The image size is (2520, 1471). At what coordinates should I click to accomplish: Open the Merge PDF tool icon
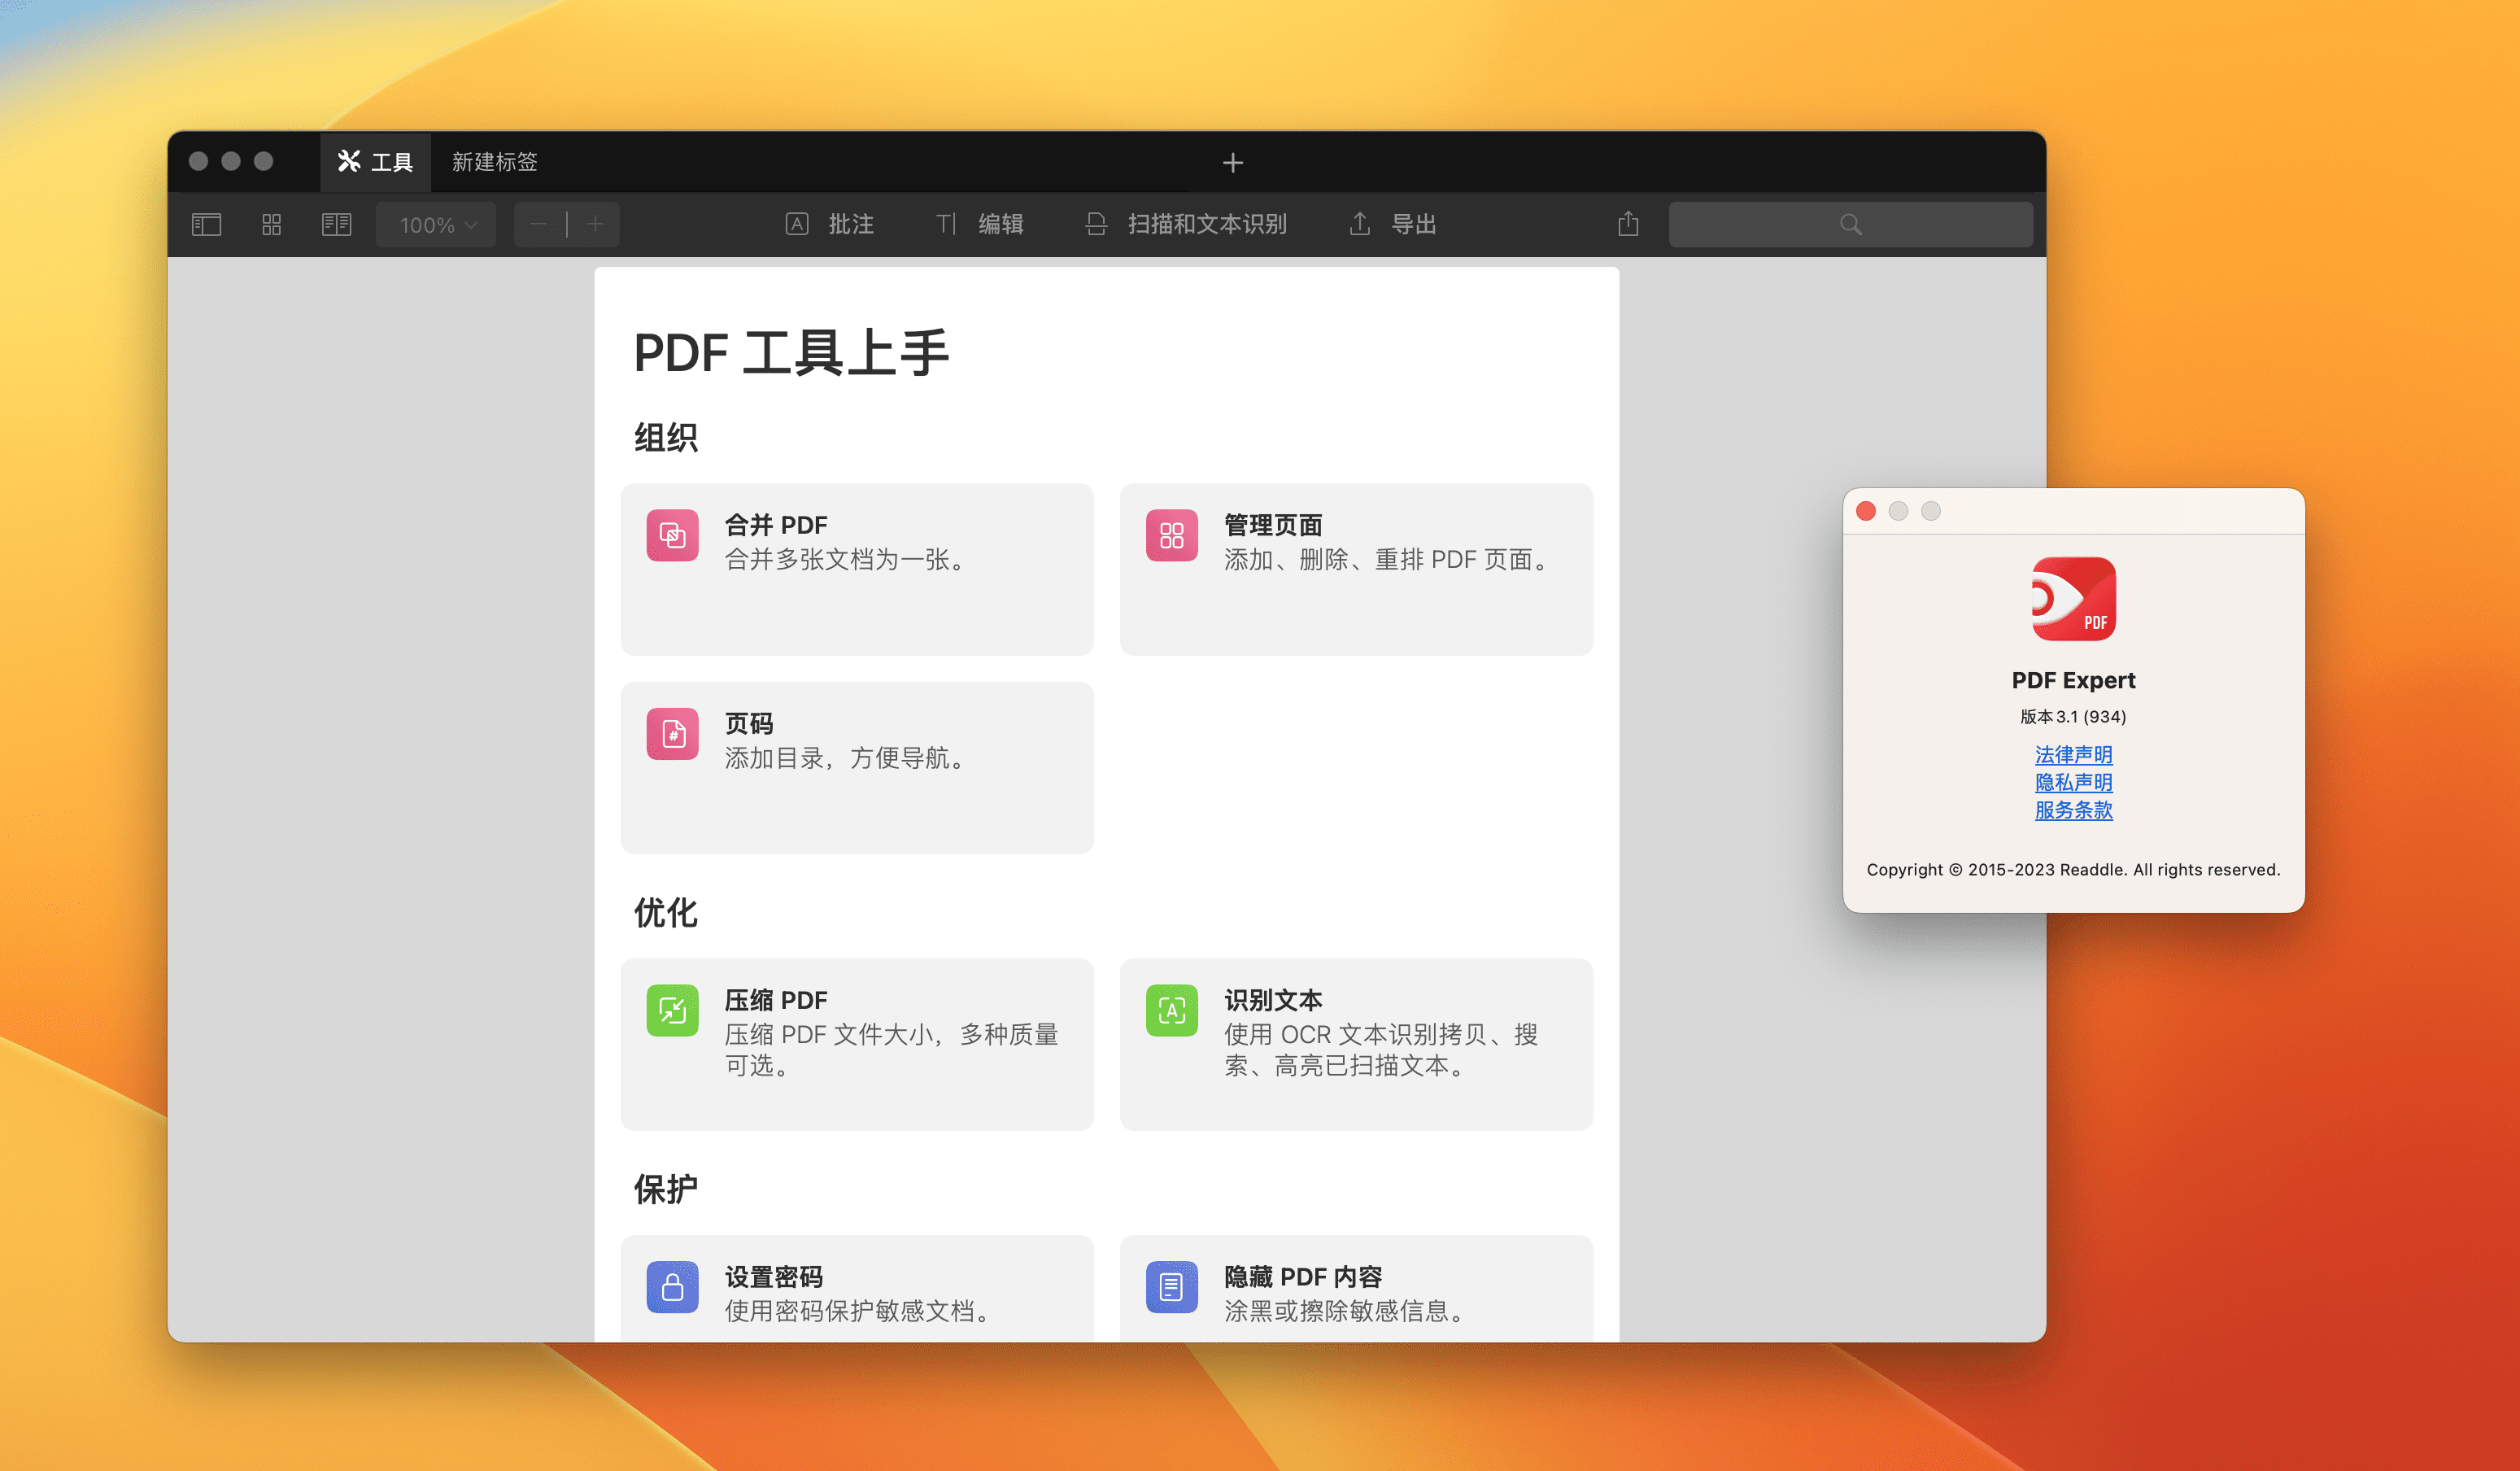[672, 535]
